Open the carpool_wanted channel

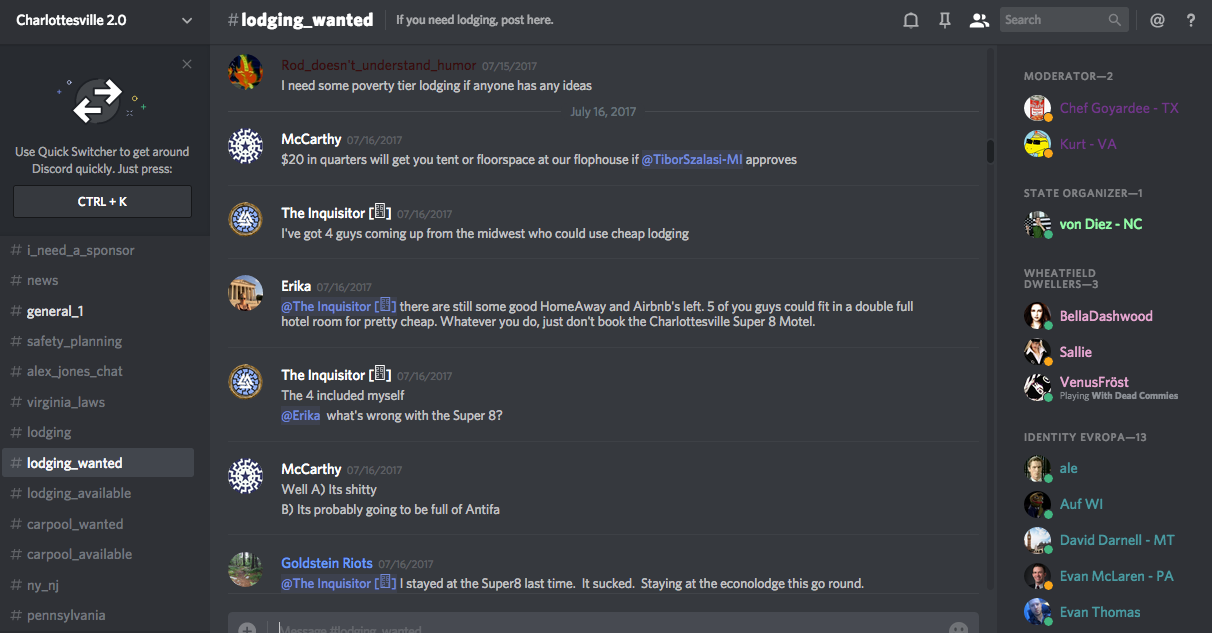[x=75, y=524]
